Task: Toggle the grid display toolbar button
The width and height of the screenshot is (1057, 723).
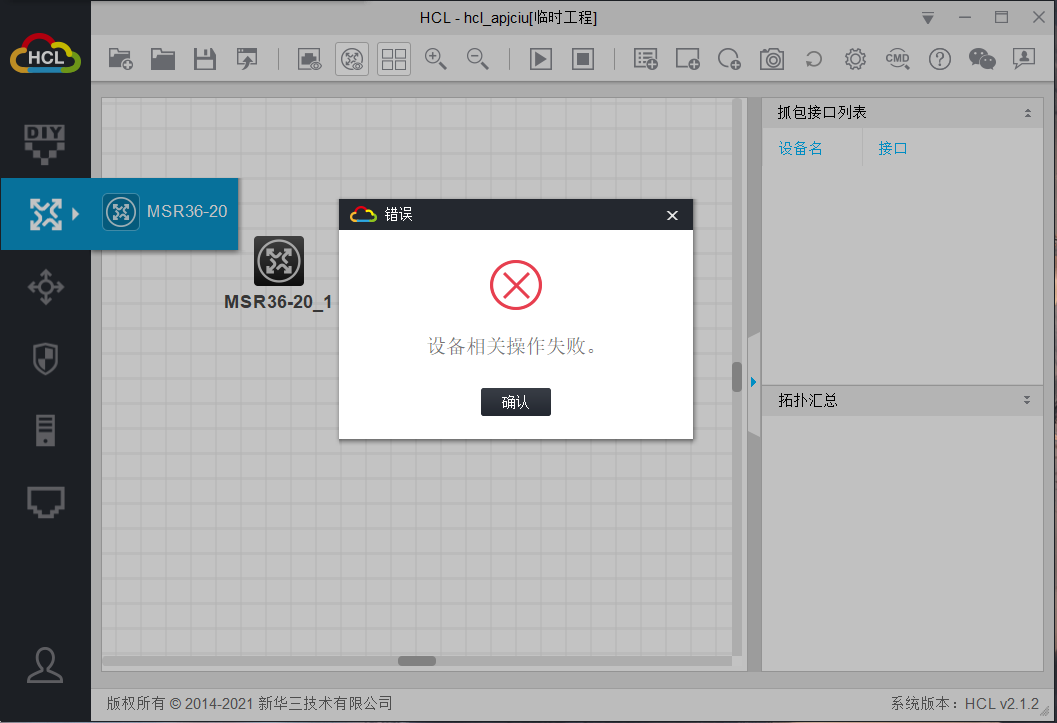Action: 393,59
